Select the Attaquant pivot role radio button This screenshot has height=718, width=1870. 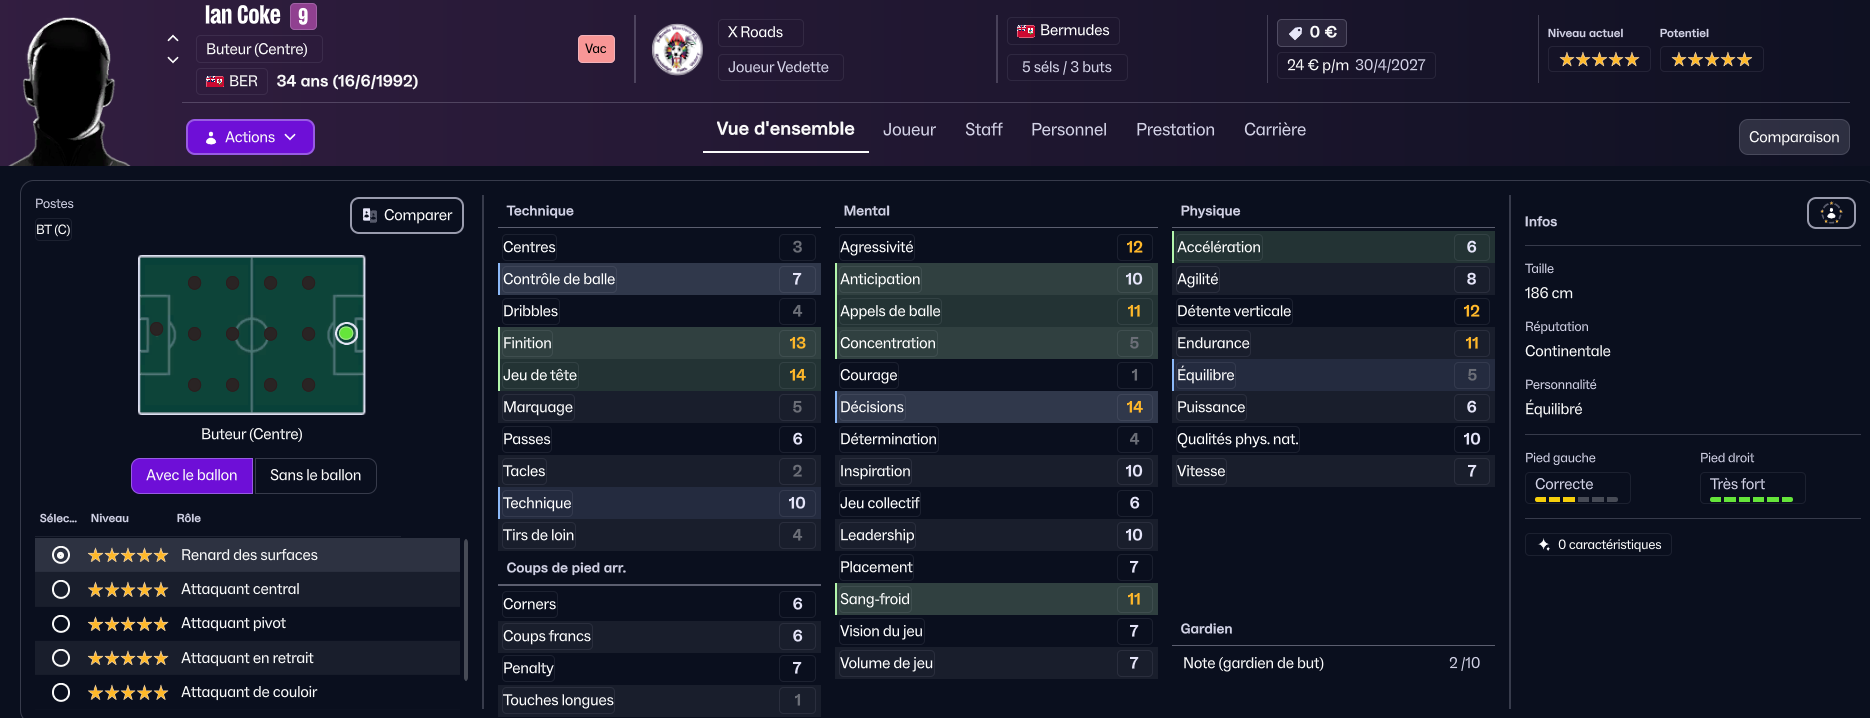(x=61, y=624)
